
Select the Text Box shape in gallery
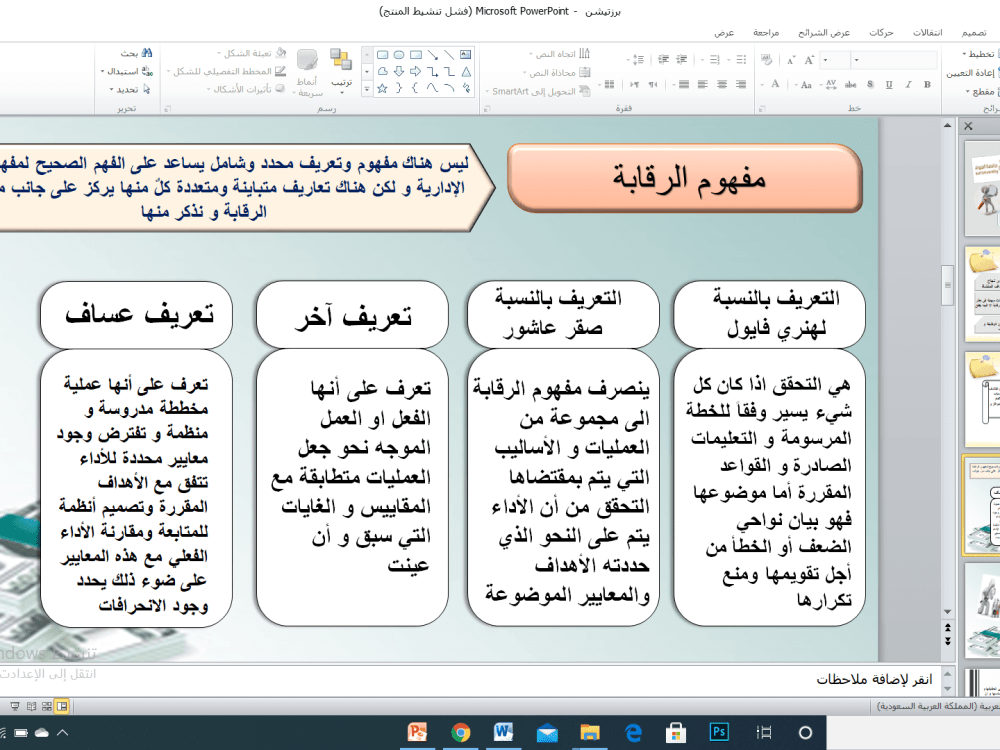pos(466,54)
